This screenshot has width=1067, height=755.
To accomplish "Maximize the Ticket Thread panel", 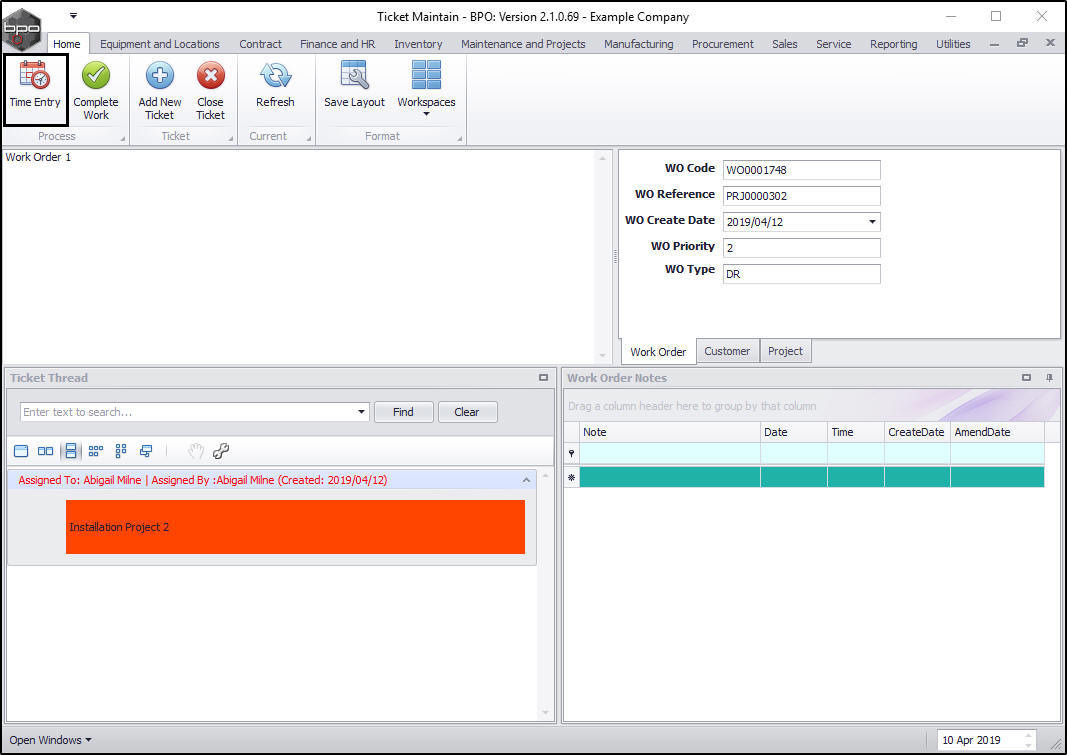I will (543, 378).
